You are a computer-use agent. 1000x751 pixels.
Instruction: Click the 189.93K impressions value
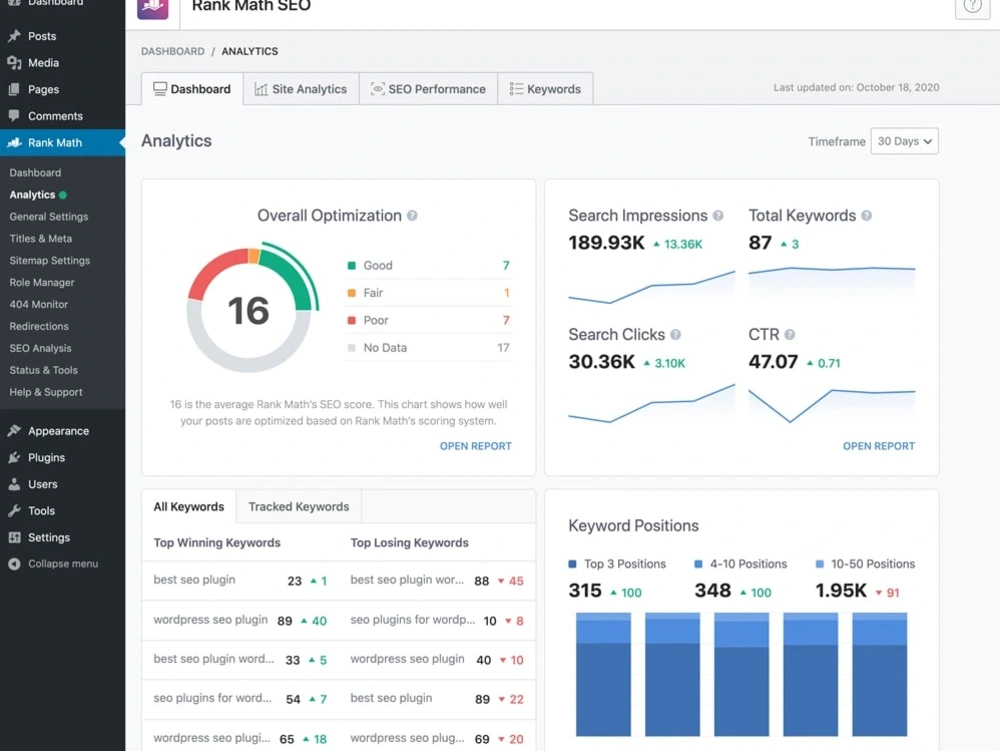[x=607, y=243]
